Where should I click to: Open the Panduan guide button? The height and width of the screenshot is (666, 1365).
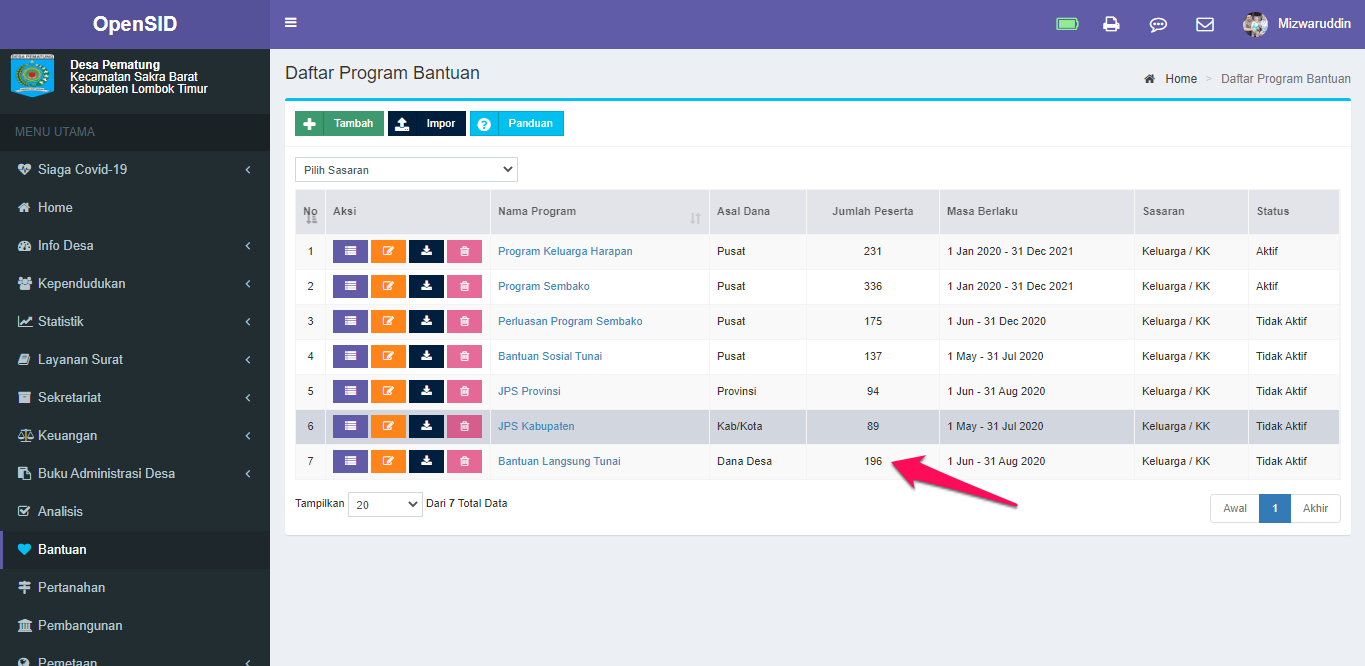pyautogui.click(x=517, y=124)
